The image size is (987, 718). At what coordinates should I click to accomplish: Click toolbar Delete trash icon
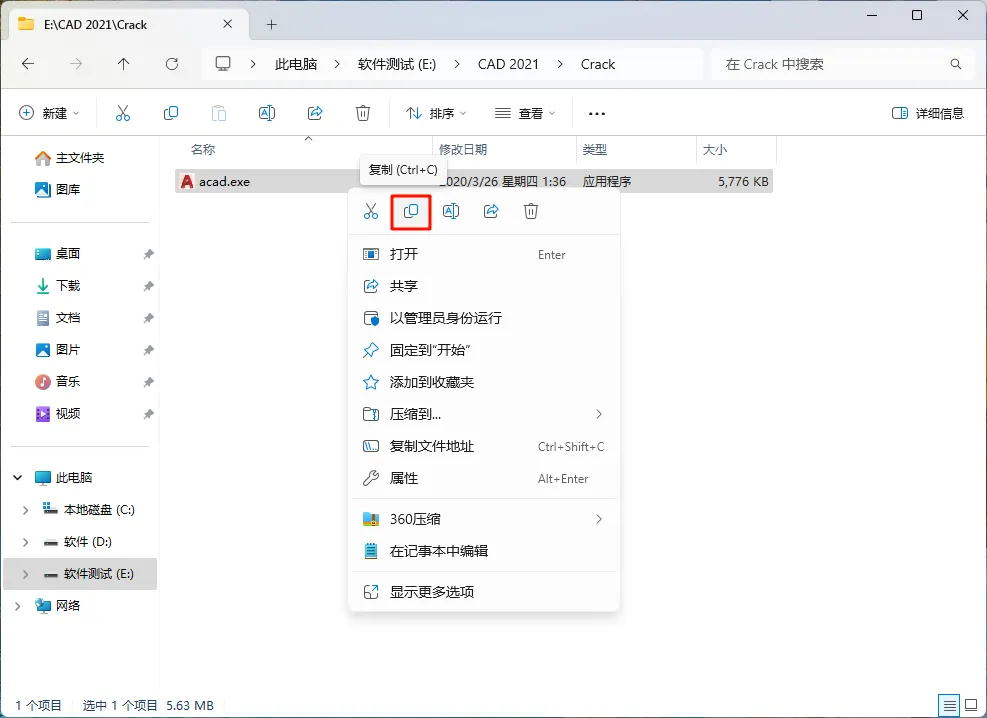pyautogui.click(x=363, y=113)
